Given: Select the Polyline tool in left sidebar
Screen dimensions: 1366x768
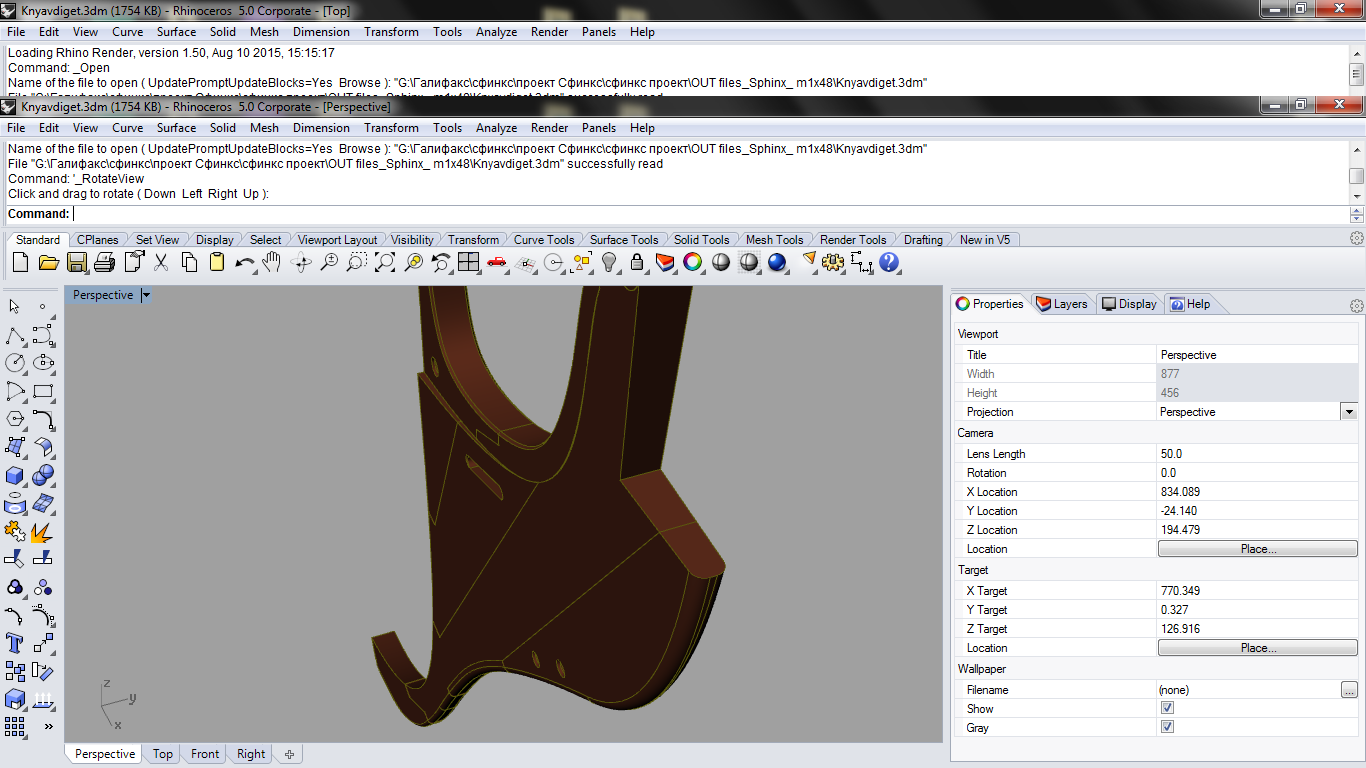Looking at the screenshot, I should [x=15, y=335].
